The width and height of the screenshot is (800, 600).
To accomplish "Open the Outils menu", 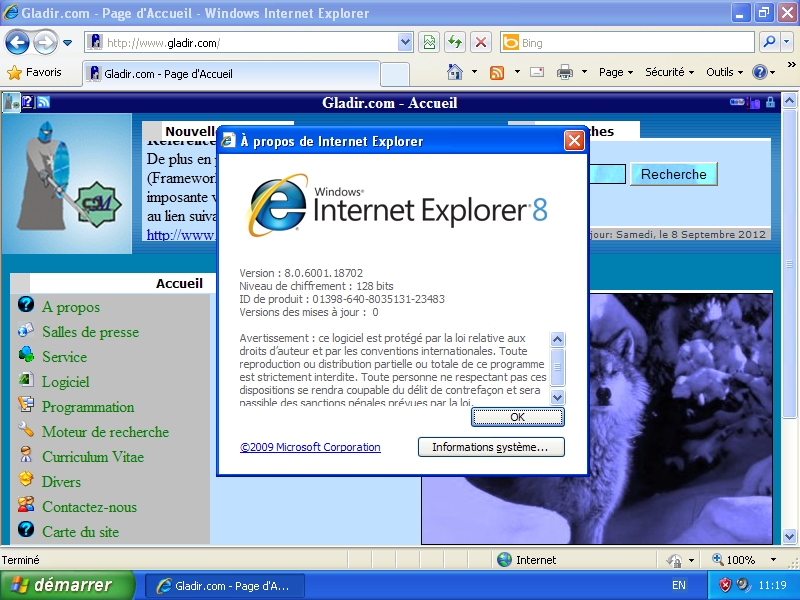I will (723, 72).
